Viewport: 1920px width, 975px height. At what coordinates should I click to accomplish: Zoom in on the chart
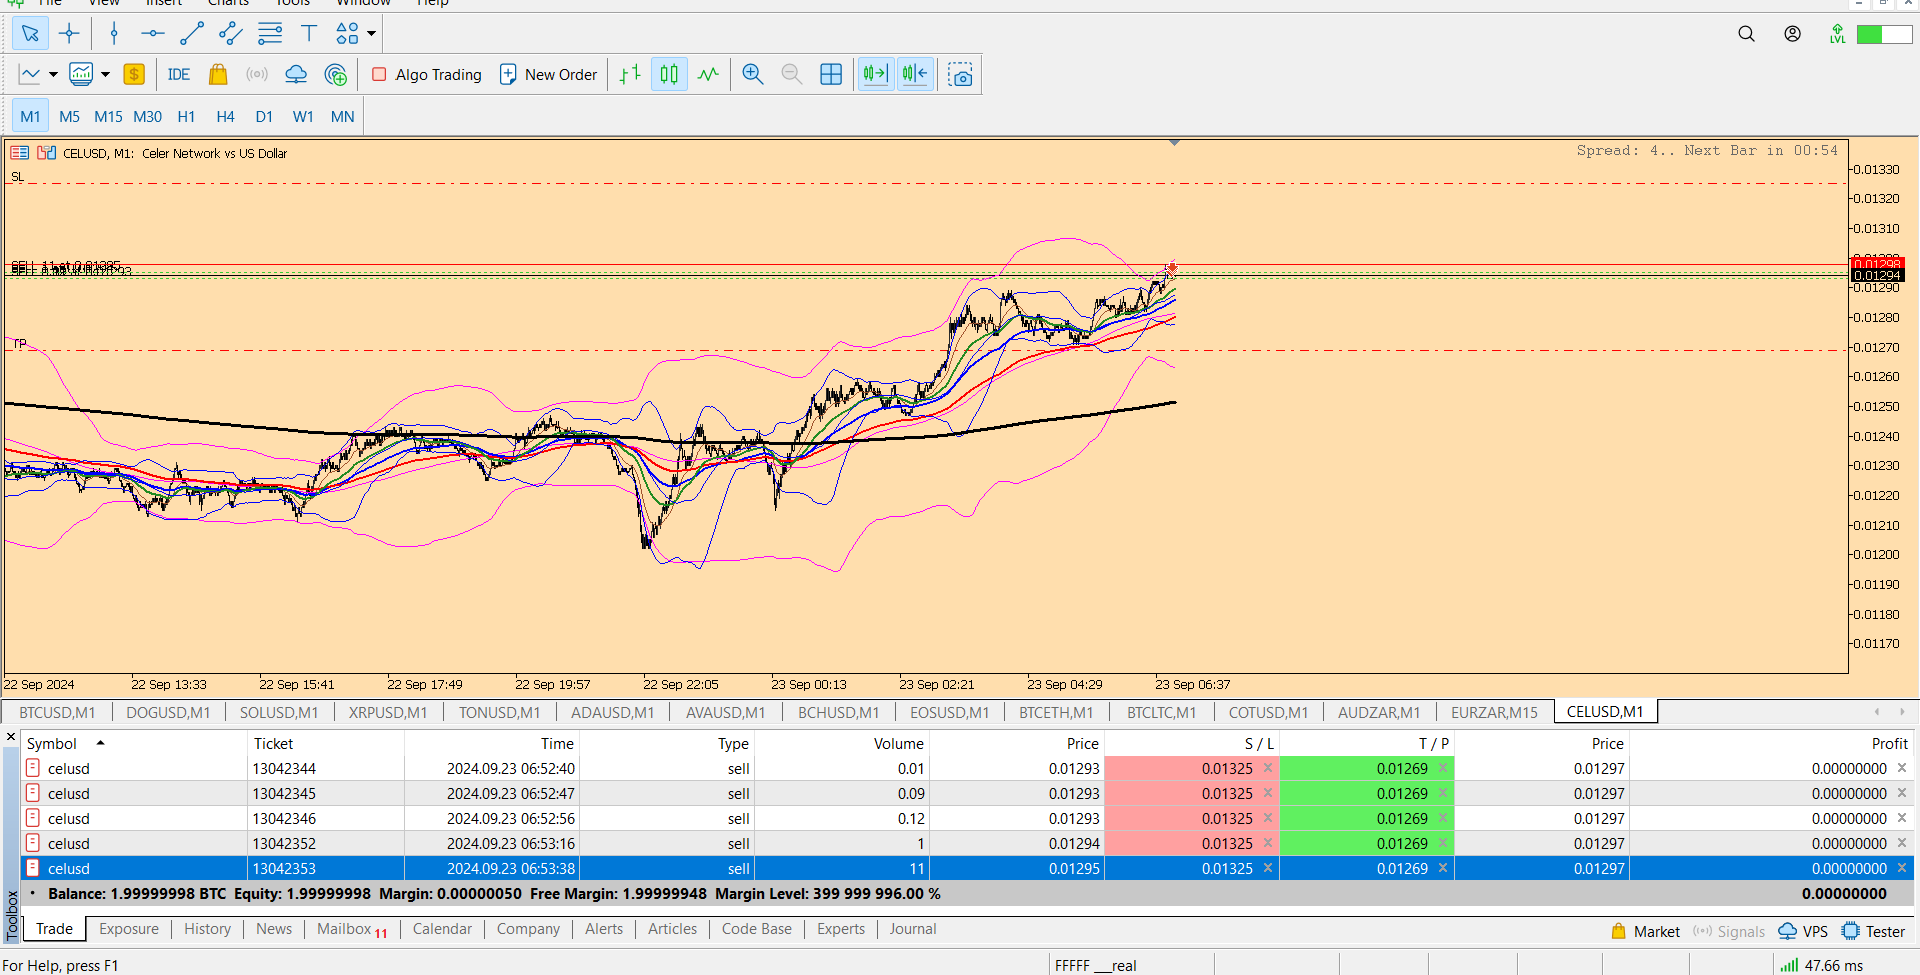click(752, 75)
